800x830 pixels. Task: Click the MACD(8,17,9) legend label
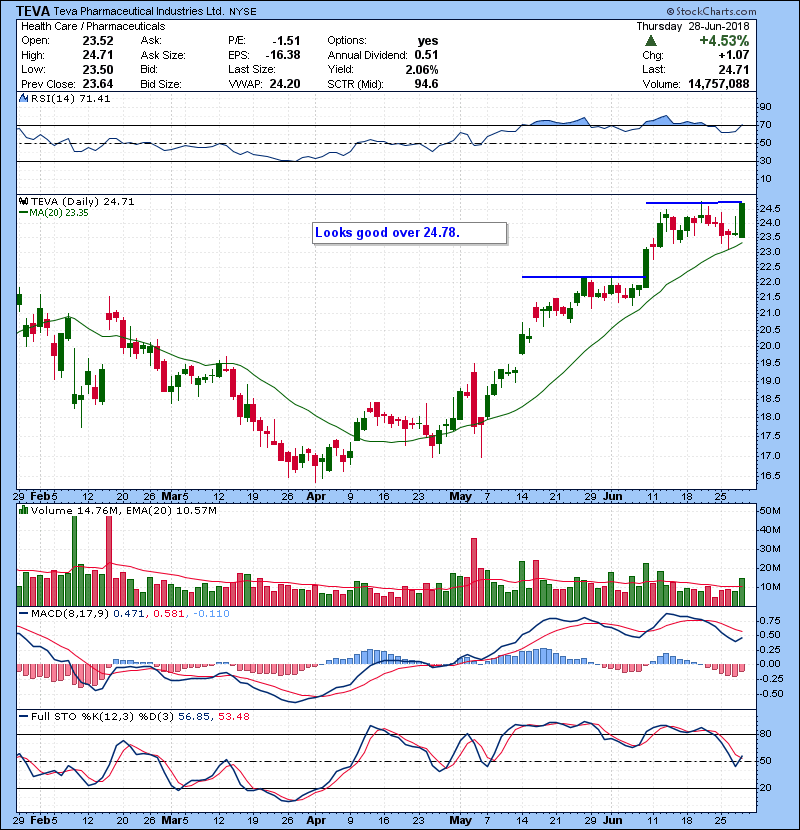(x=70, y=614)
